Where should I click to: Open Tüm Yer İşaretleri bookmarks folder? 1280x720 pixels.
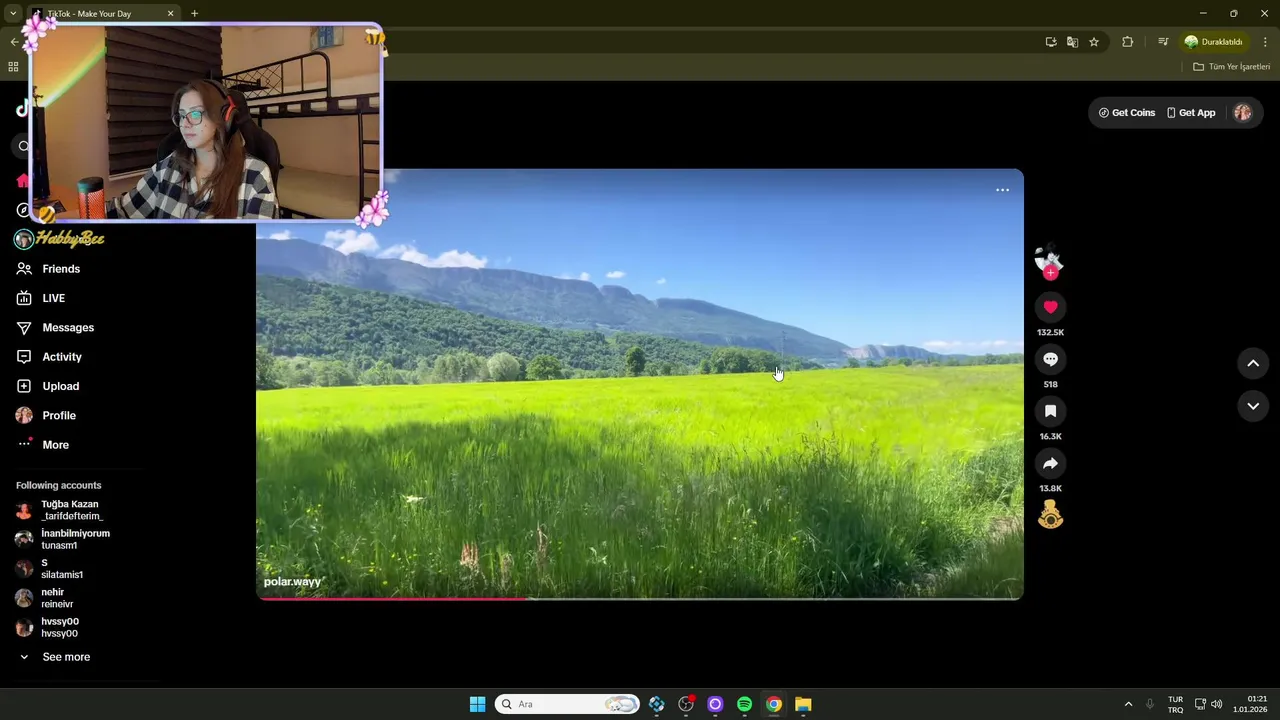click(1232, 67)
